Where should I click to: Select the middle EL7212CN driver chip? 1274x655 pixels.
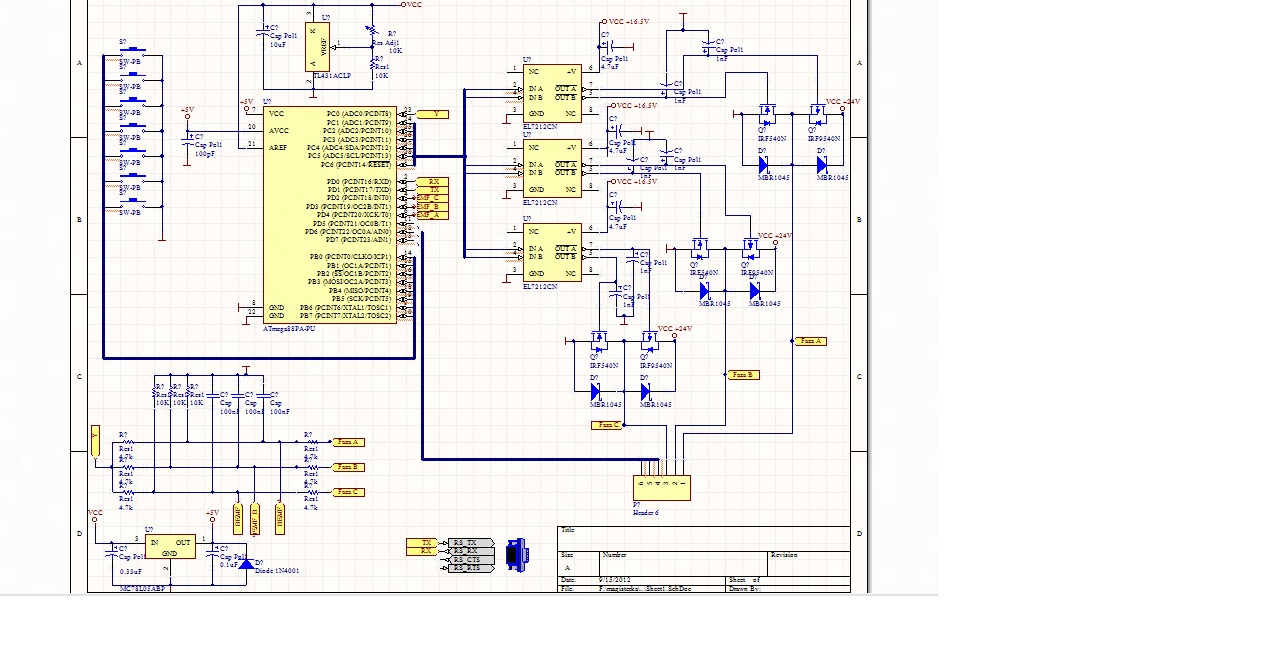pyautogui.click(x=551, y=169)
